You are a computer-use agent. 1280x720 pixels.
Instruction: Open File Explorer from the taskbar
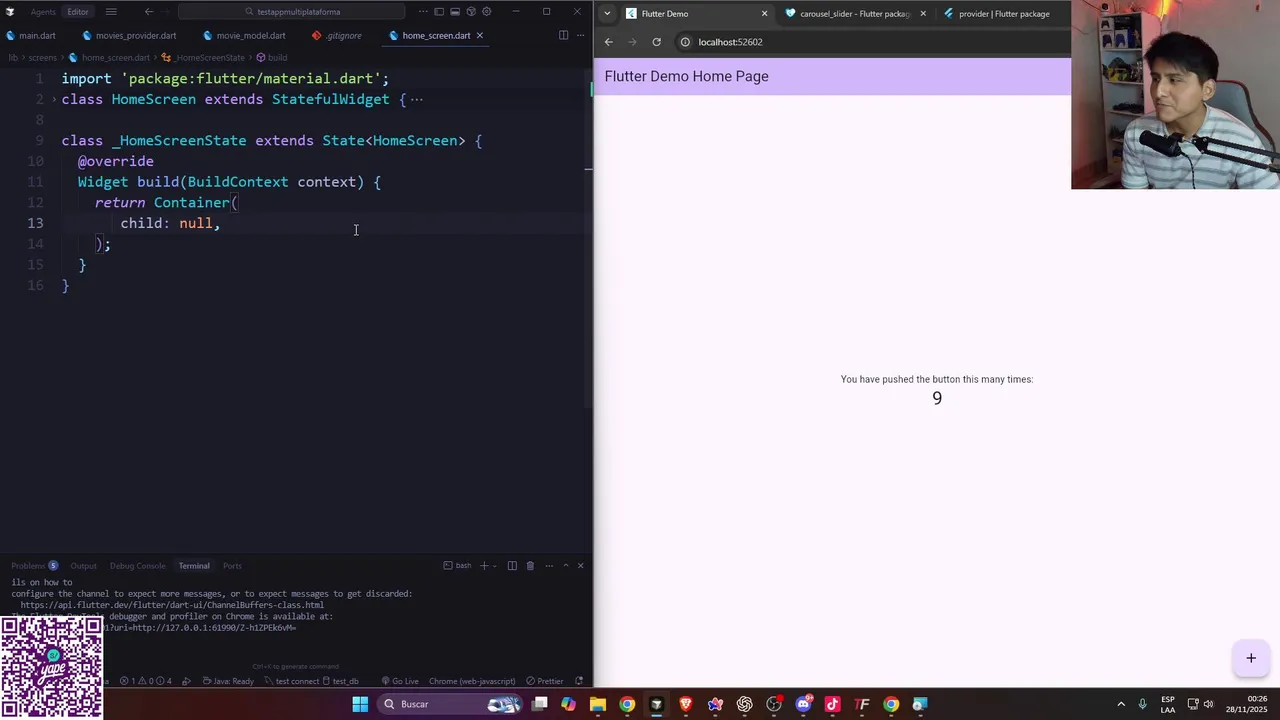click(598, 704)
